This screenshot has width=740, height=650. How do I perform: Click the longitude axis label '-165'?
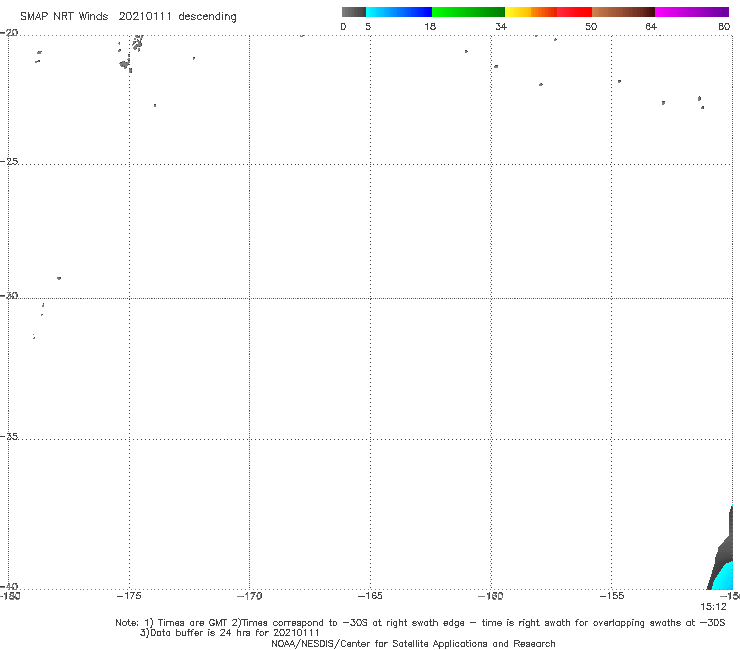370,596
